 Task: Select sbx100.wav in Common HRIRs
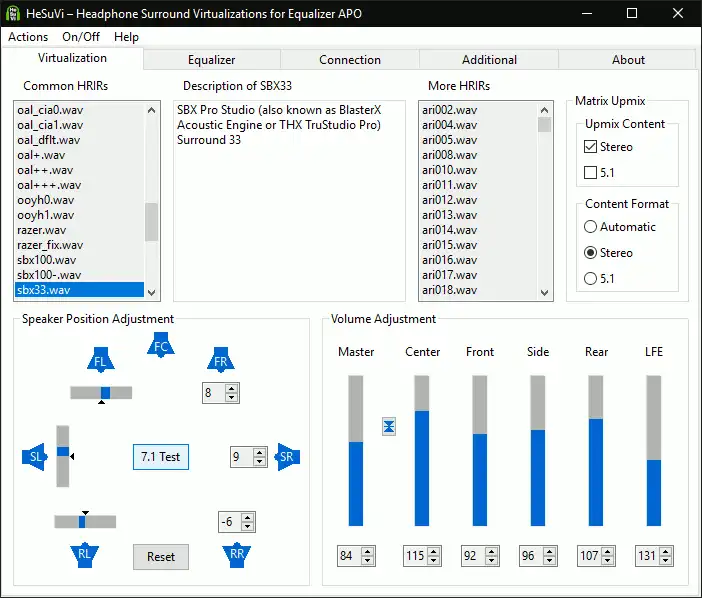79,260
